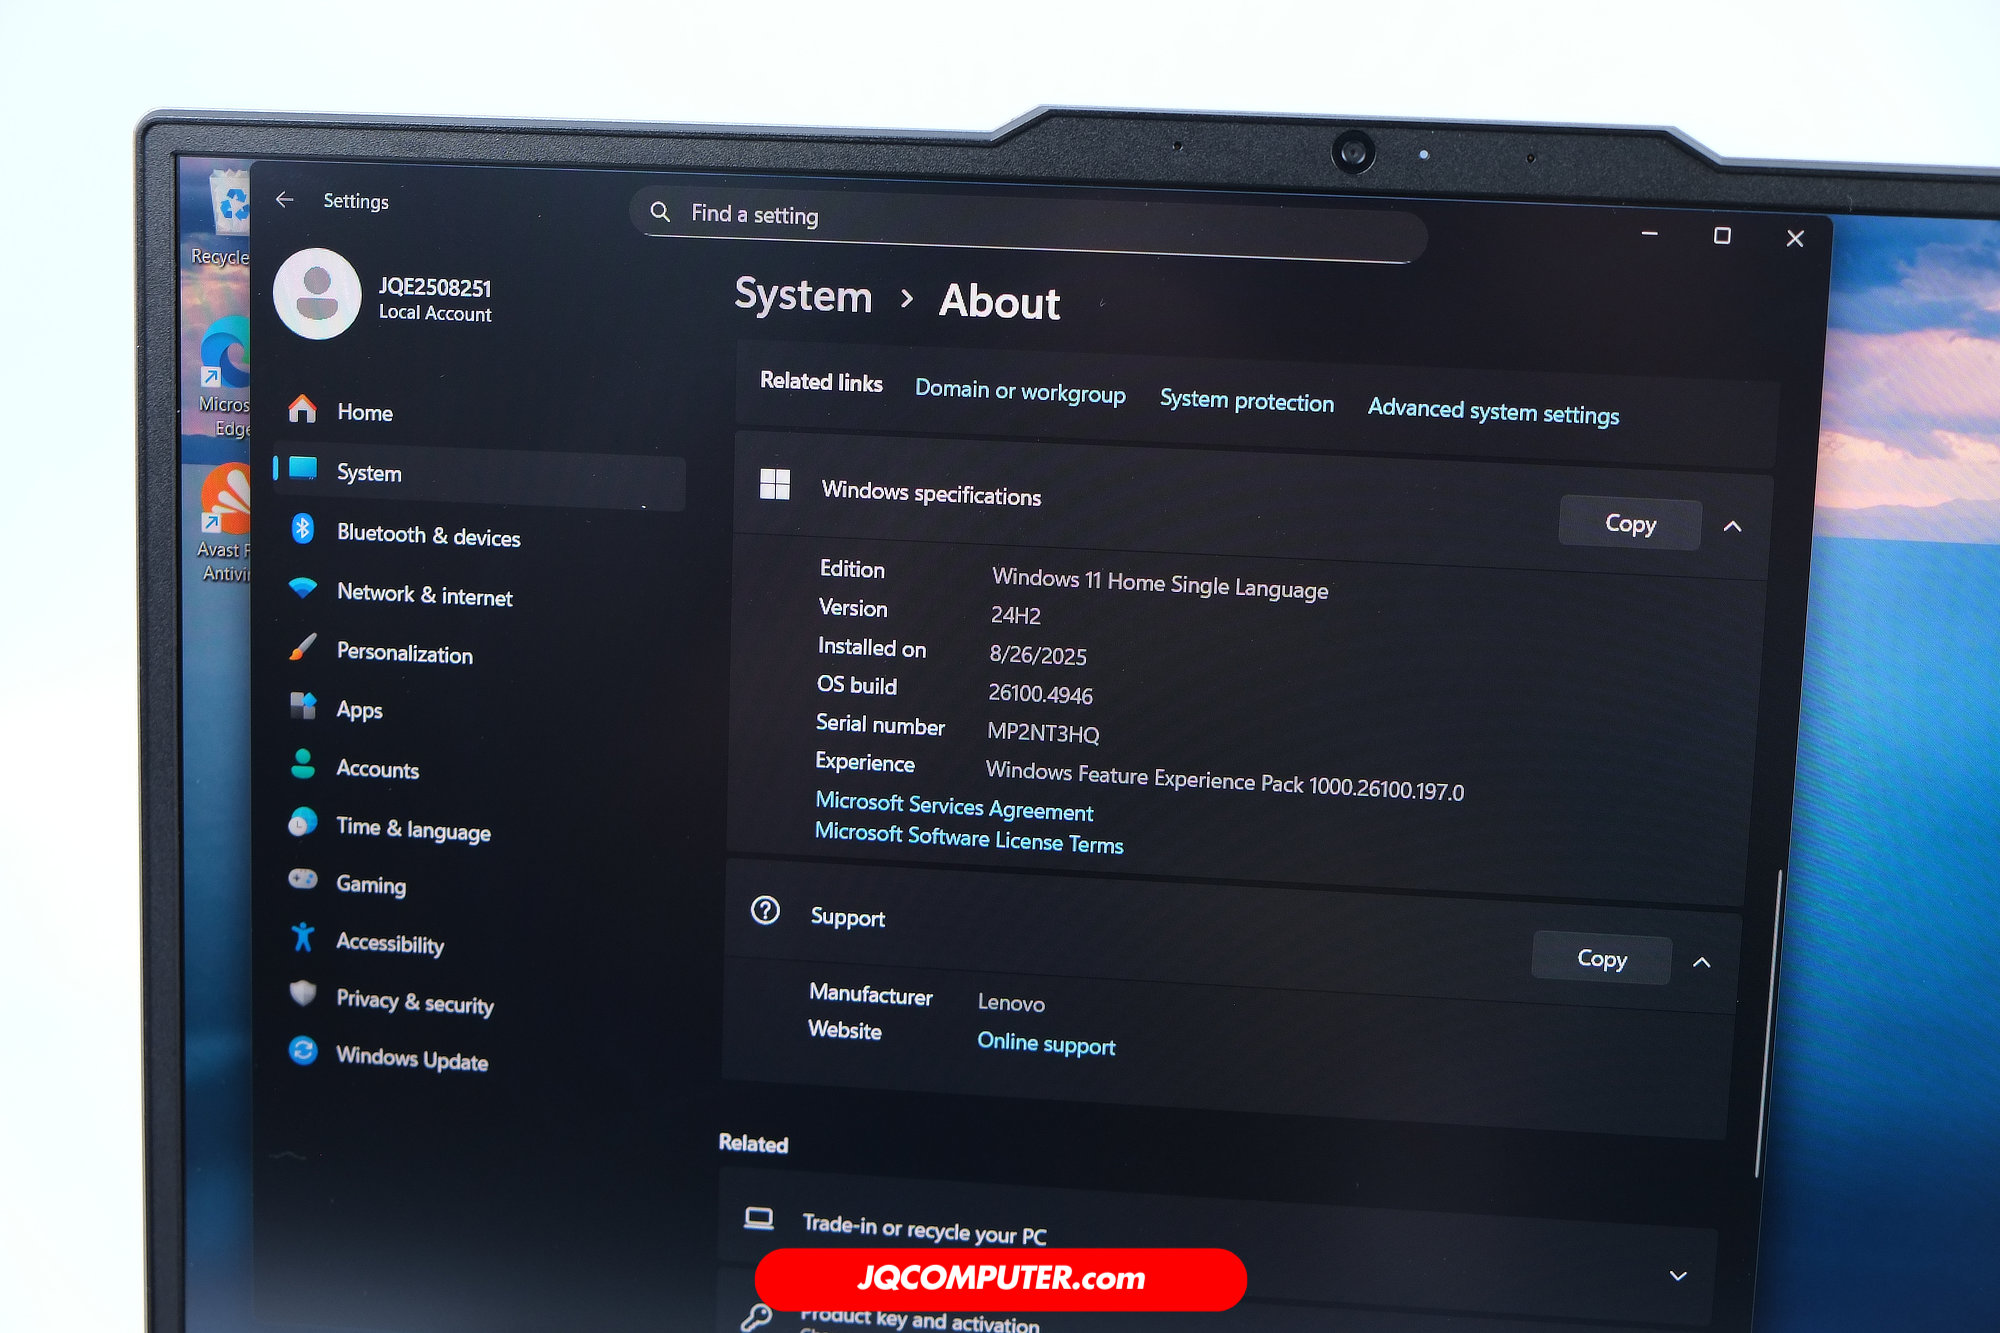Click the 24H2 version value

pyautogui.click(x=1015, y=615)
